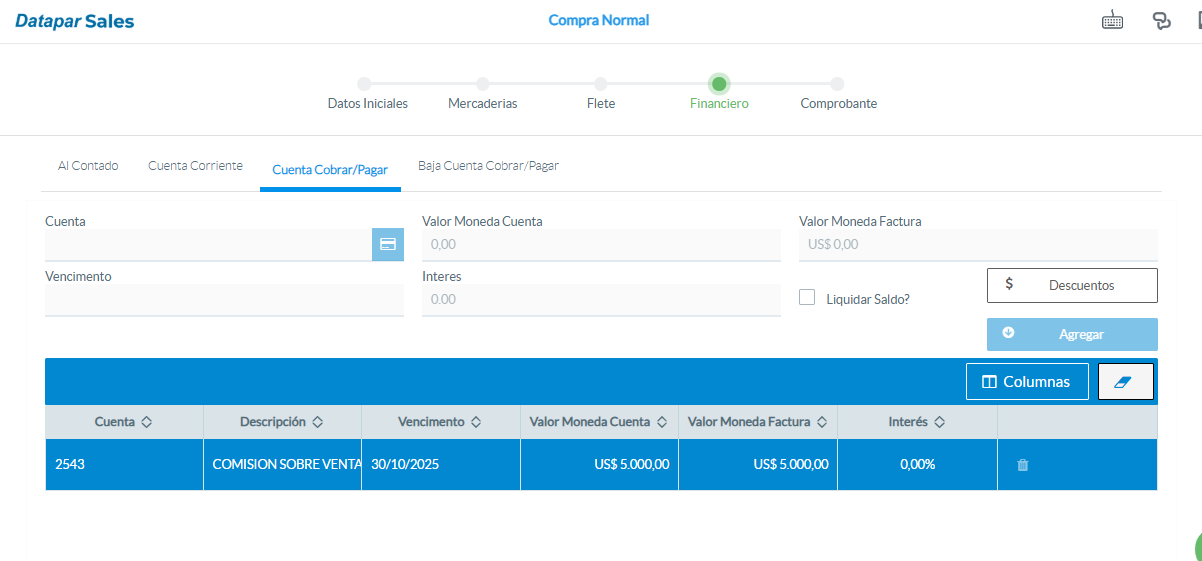The width and height of the screenshot is (1202, 561).
Task: Switch to Cuenta Corriente tab
Action: [x=195, y=166]
